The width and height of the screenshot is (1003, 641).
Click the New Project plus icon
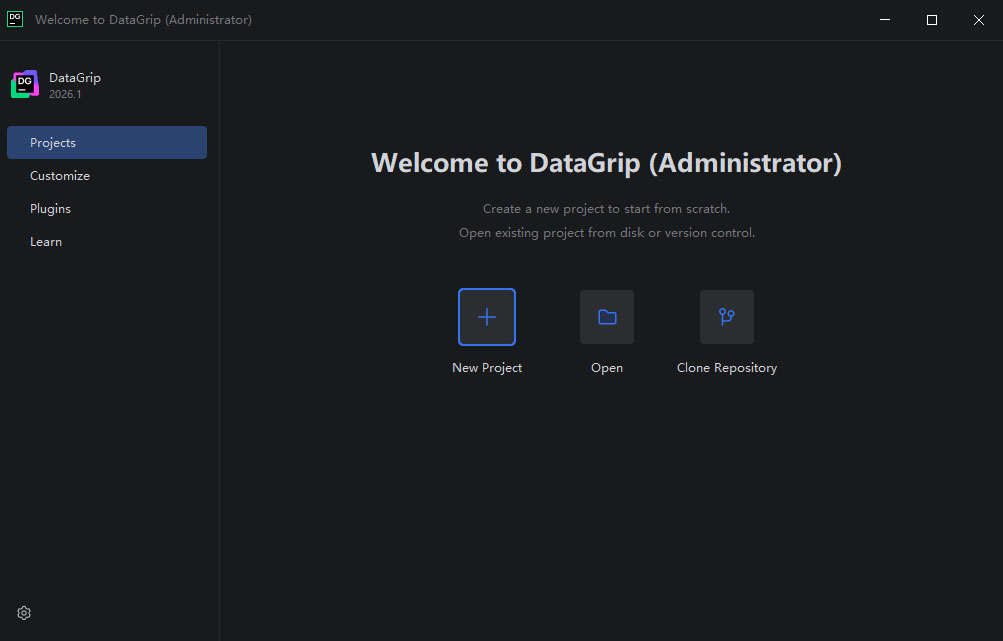click(x=487, y=317)
